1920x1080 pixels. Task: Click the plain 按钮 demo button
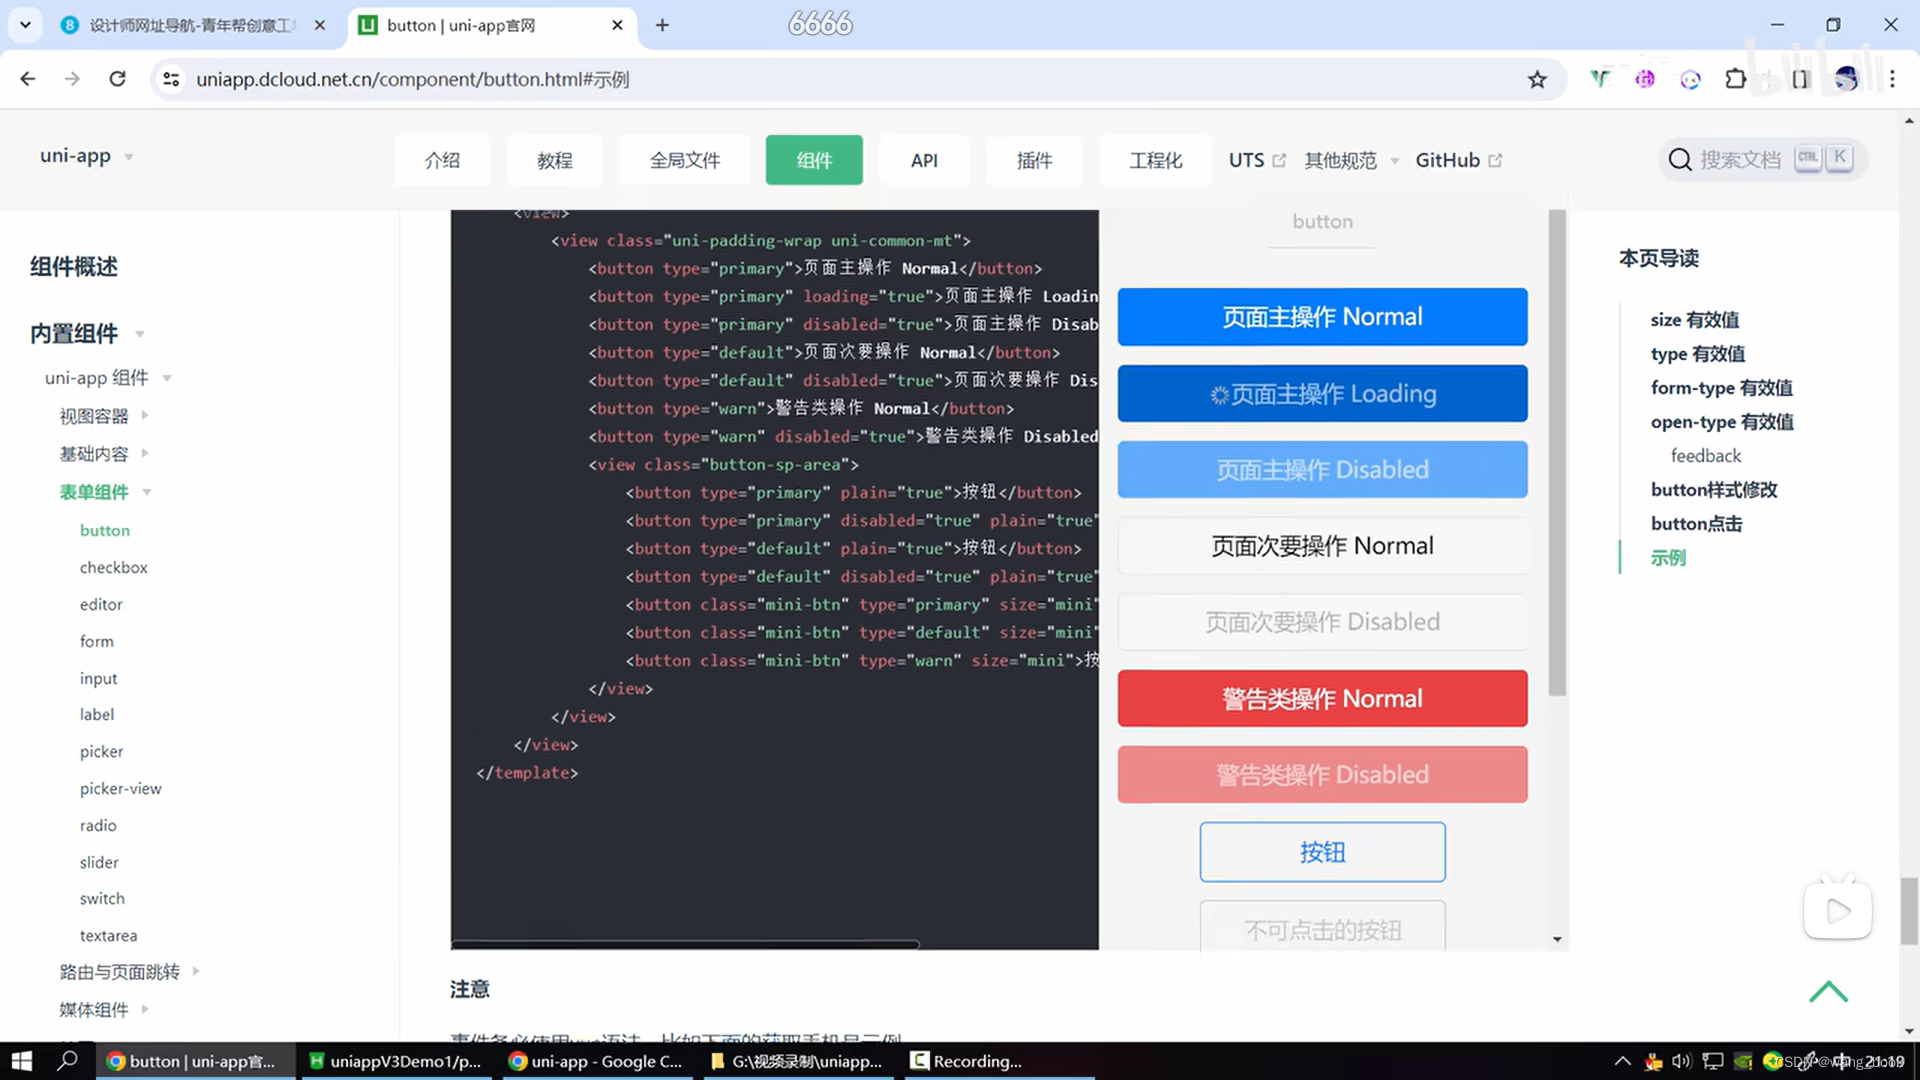(1322, 852)
